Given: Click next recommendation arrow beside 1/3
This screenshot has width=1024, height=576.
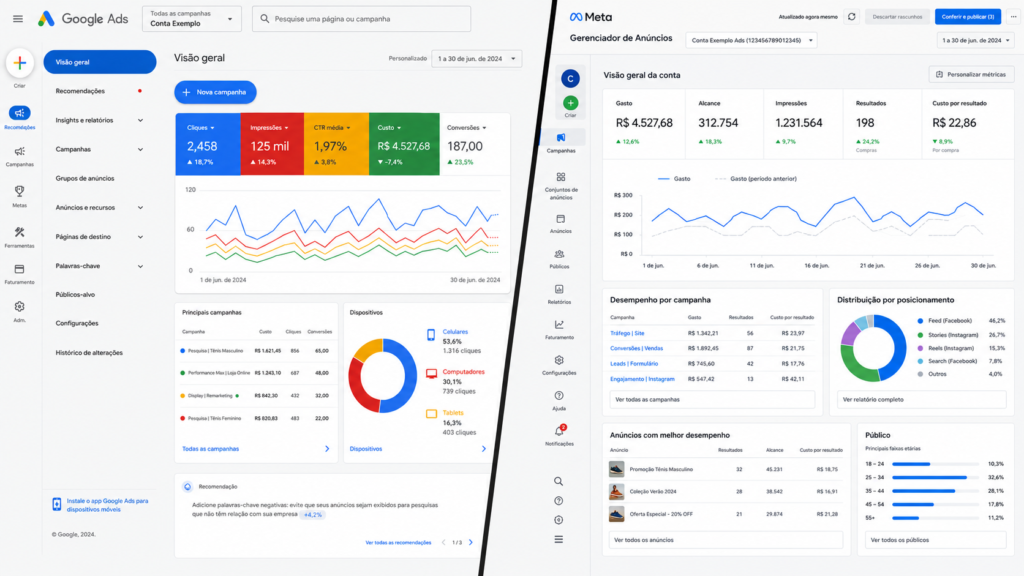Looking at the screenshot, I should click(471, 543).
